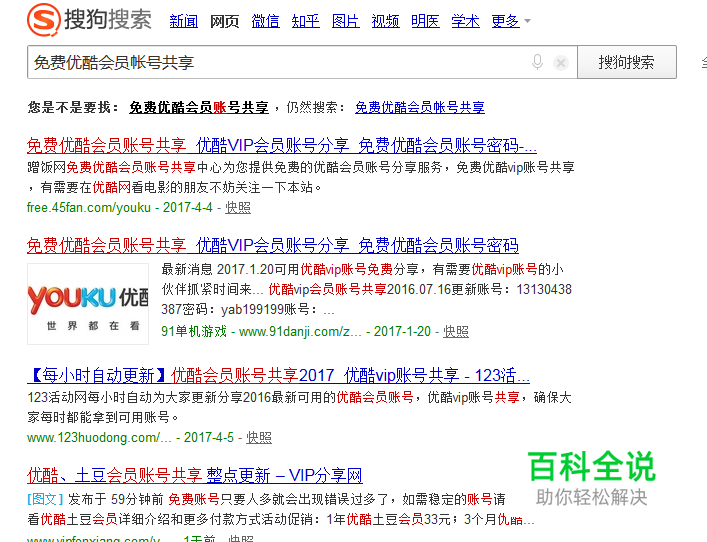Open 快照 for free.45fan.com result
707x542 pixels.
238,207
